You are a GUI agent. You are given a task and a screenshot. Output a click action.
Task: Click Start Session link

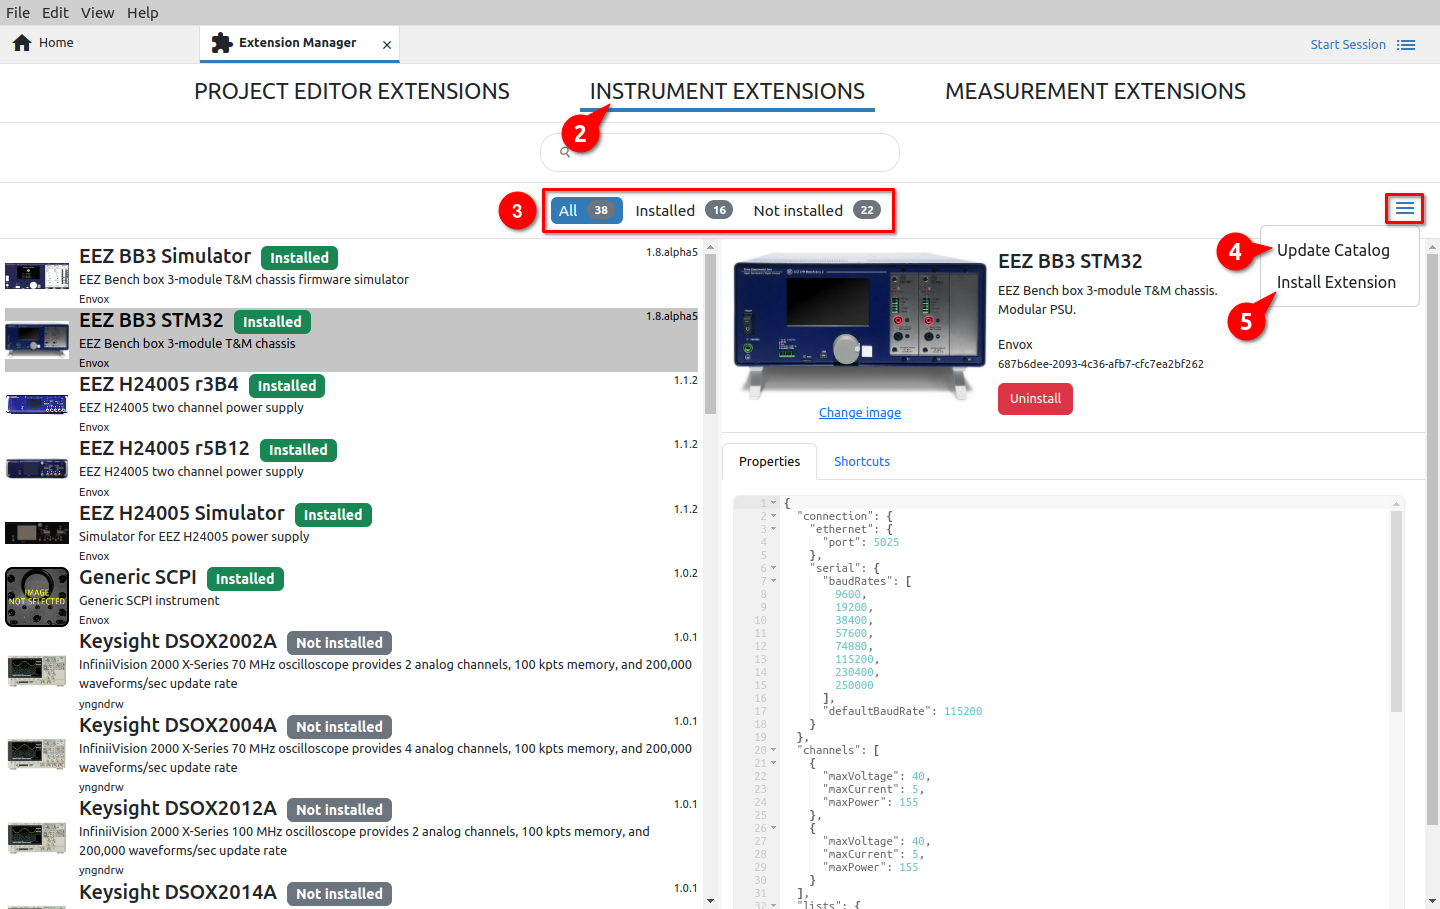(x=1348, y=44)
